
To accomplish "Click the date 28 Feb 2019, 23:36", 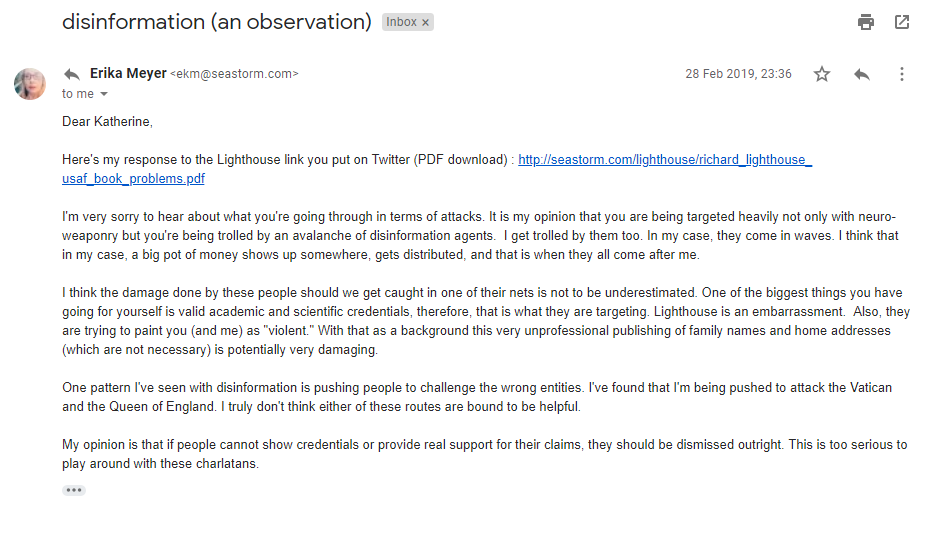I will [738, 74].
